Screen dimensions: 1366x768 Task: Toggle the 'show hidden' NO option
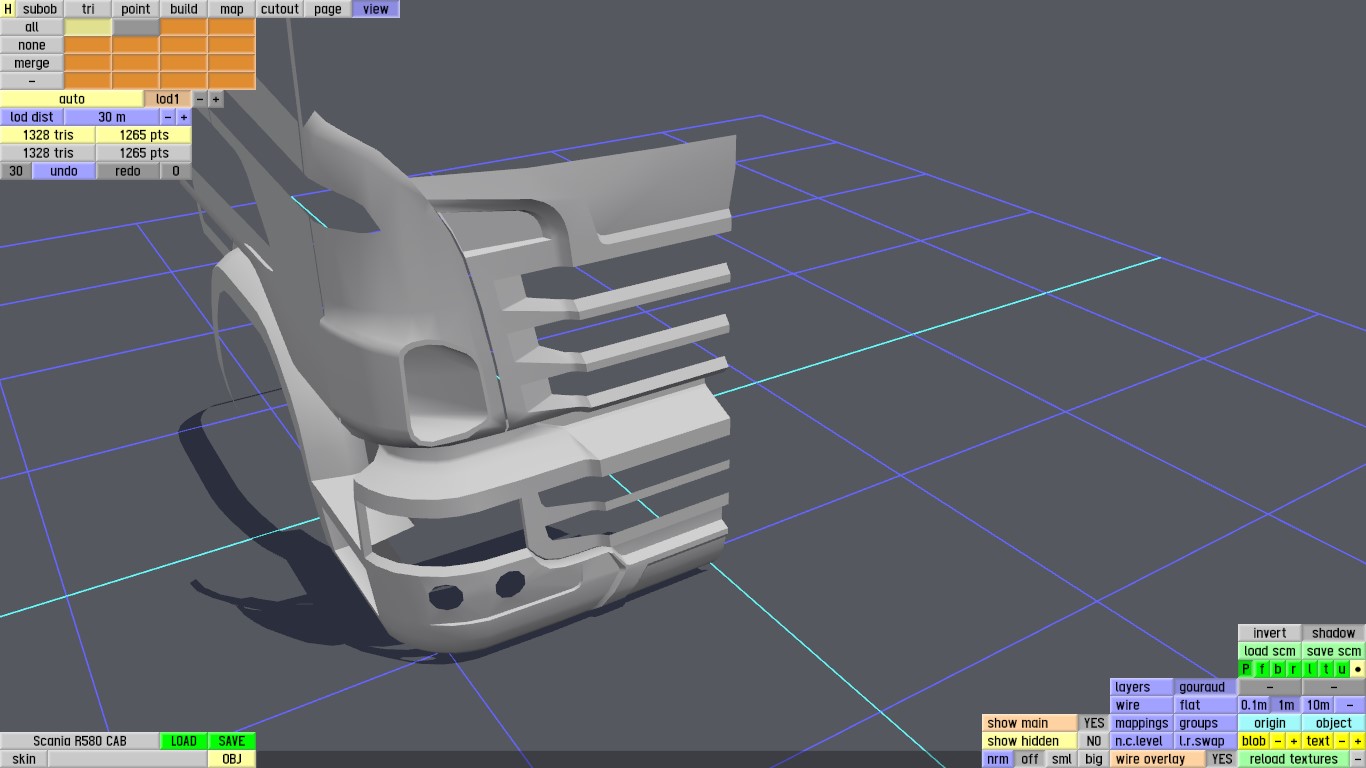[x=1094, y=741]
